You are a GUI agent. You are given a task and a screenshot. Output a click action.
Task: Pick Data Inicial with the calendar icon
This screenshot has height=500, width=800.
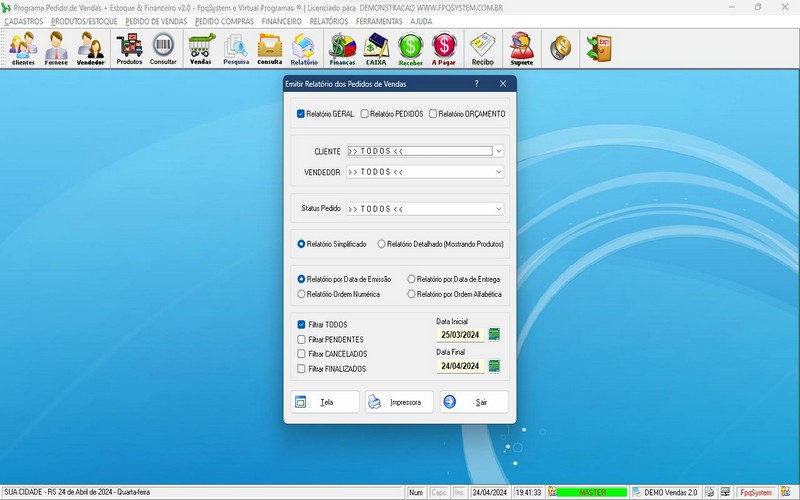[494, 334]
